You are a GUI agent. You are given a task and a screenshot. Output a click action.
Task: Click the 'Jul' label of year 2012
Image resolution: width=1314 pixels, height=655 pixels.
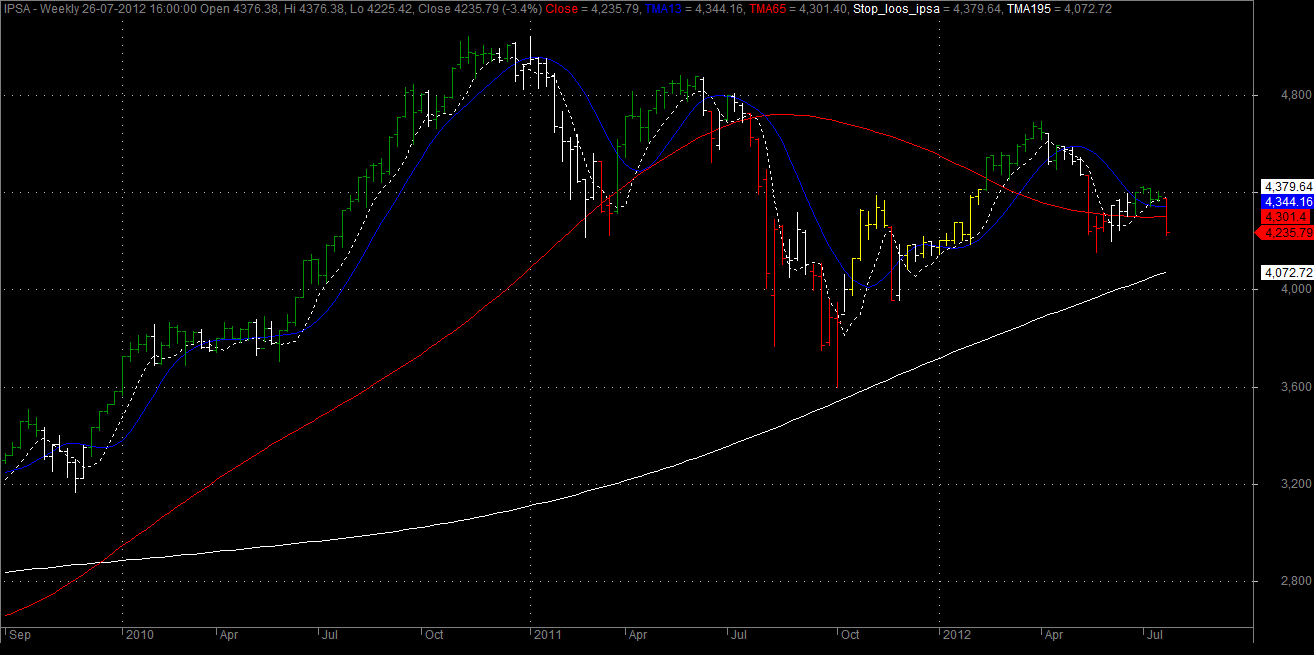tap(1154, 634)
